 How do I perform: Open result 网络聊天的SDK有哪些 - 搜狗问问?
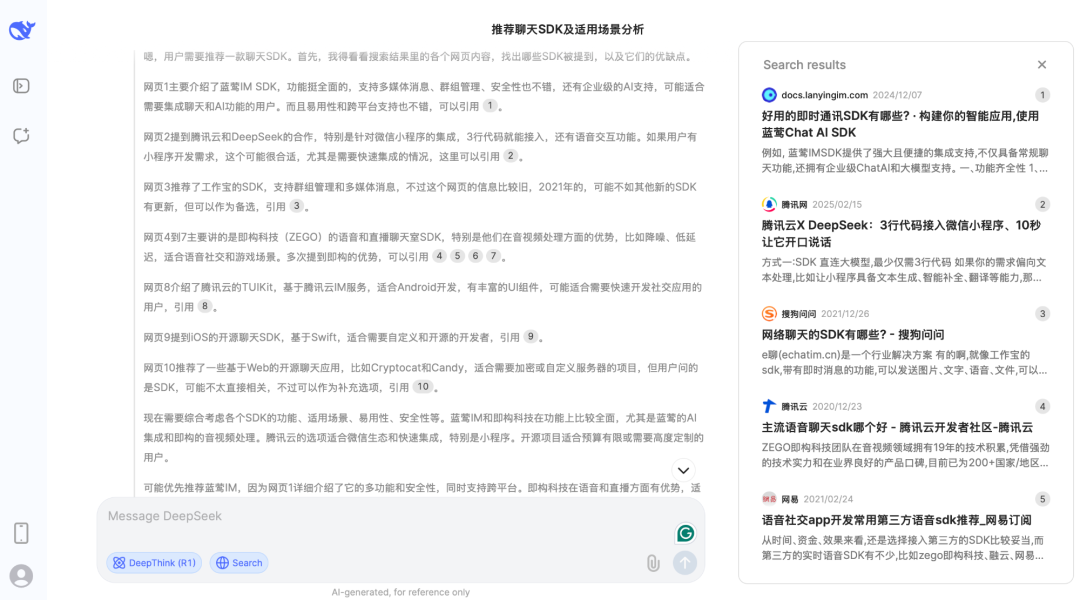(853, 335)
